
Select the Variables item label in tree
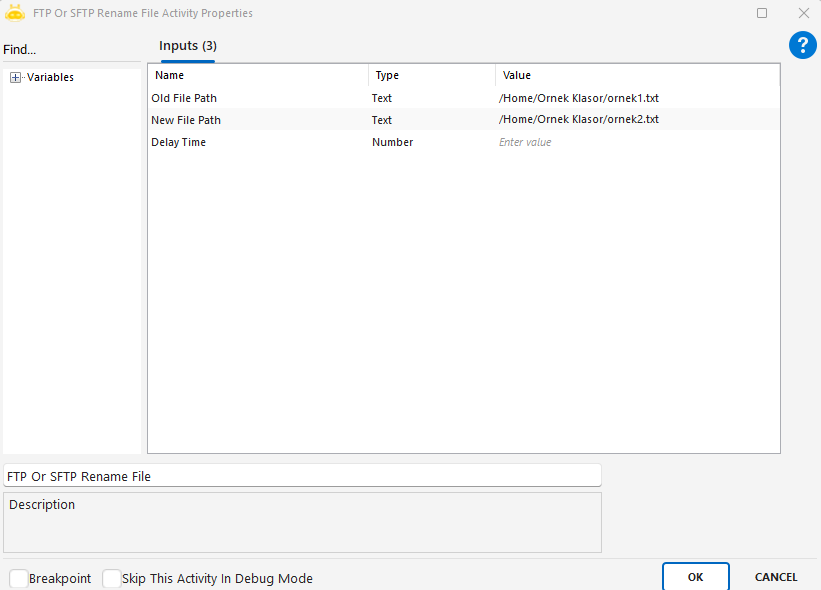(50, 77)
